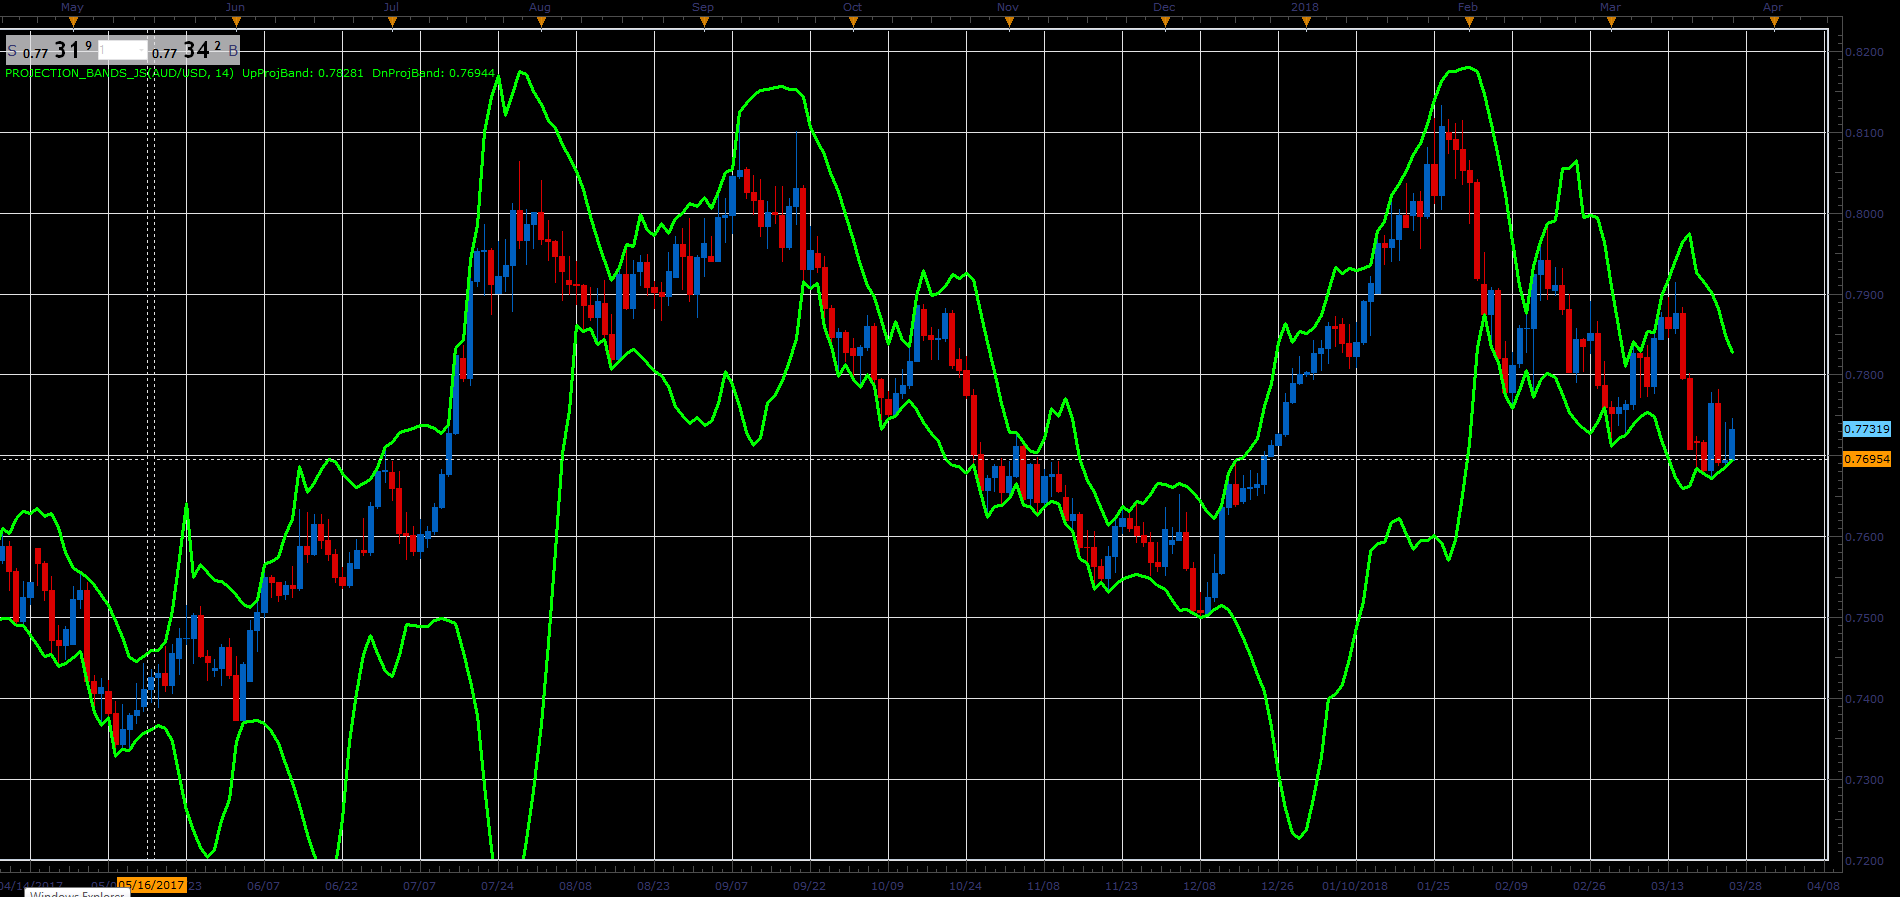Click the May month marker triangle

(x=73, y=22)
